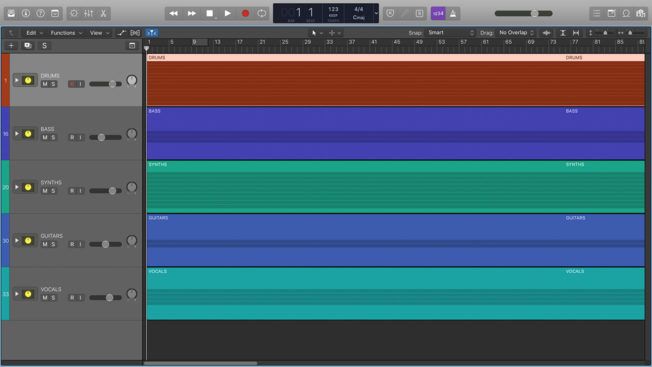
Task: Mute the SYNTHS track
Action: [x=45, y=191]
